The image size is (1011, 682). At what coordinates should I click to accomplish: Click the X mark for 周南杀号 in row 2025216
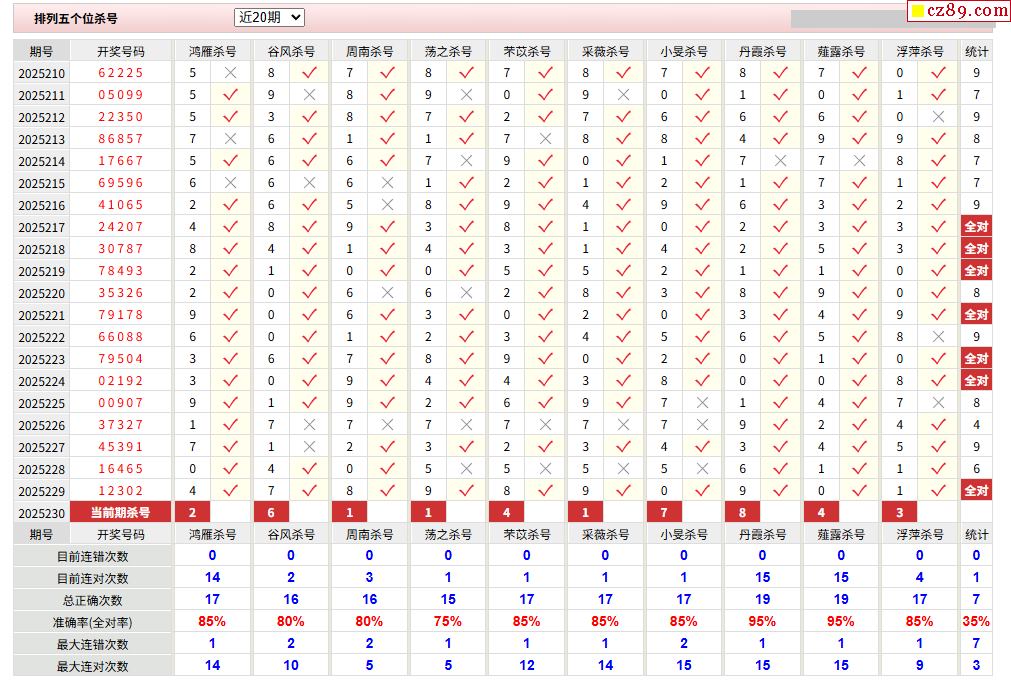point(388,205)
